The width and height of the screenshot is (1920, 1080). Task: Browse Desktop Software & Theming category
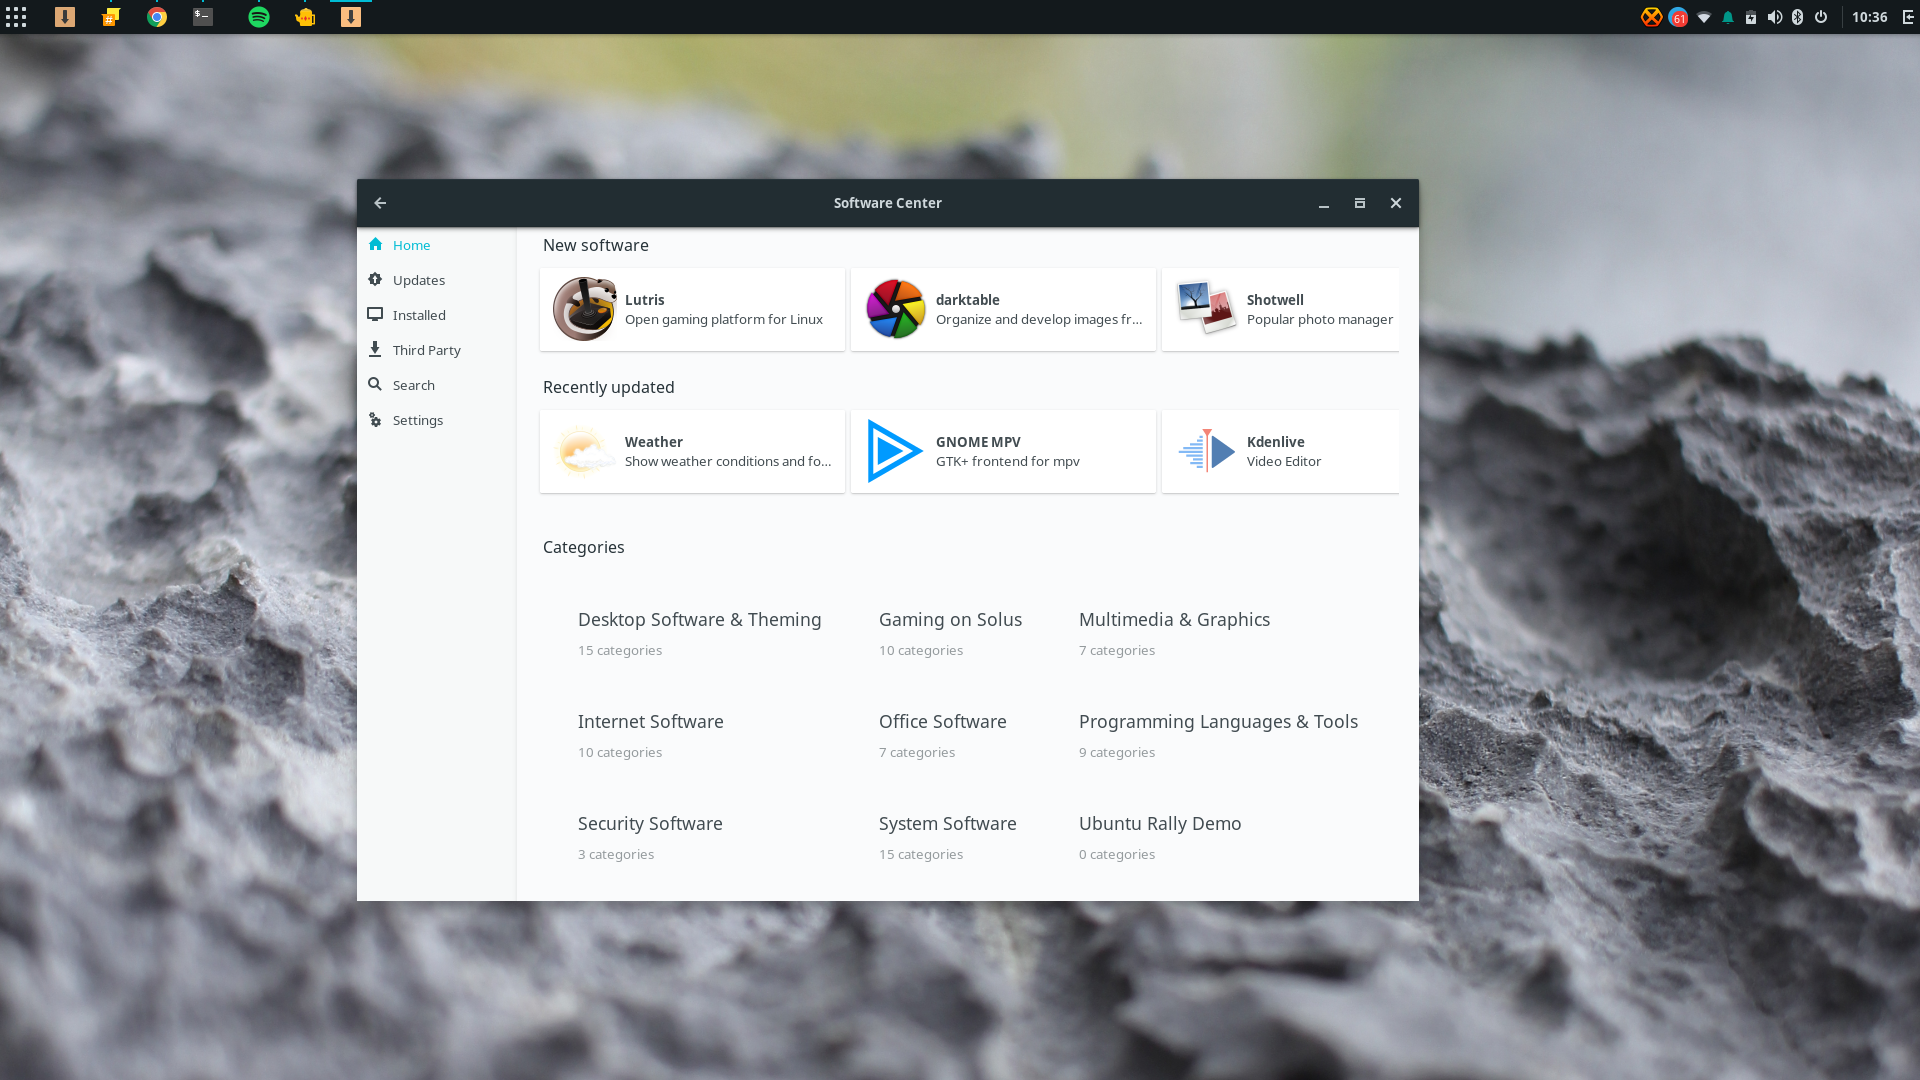click(699, 633)
